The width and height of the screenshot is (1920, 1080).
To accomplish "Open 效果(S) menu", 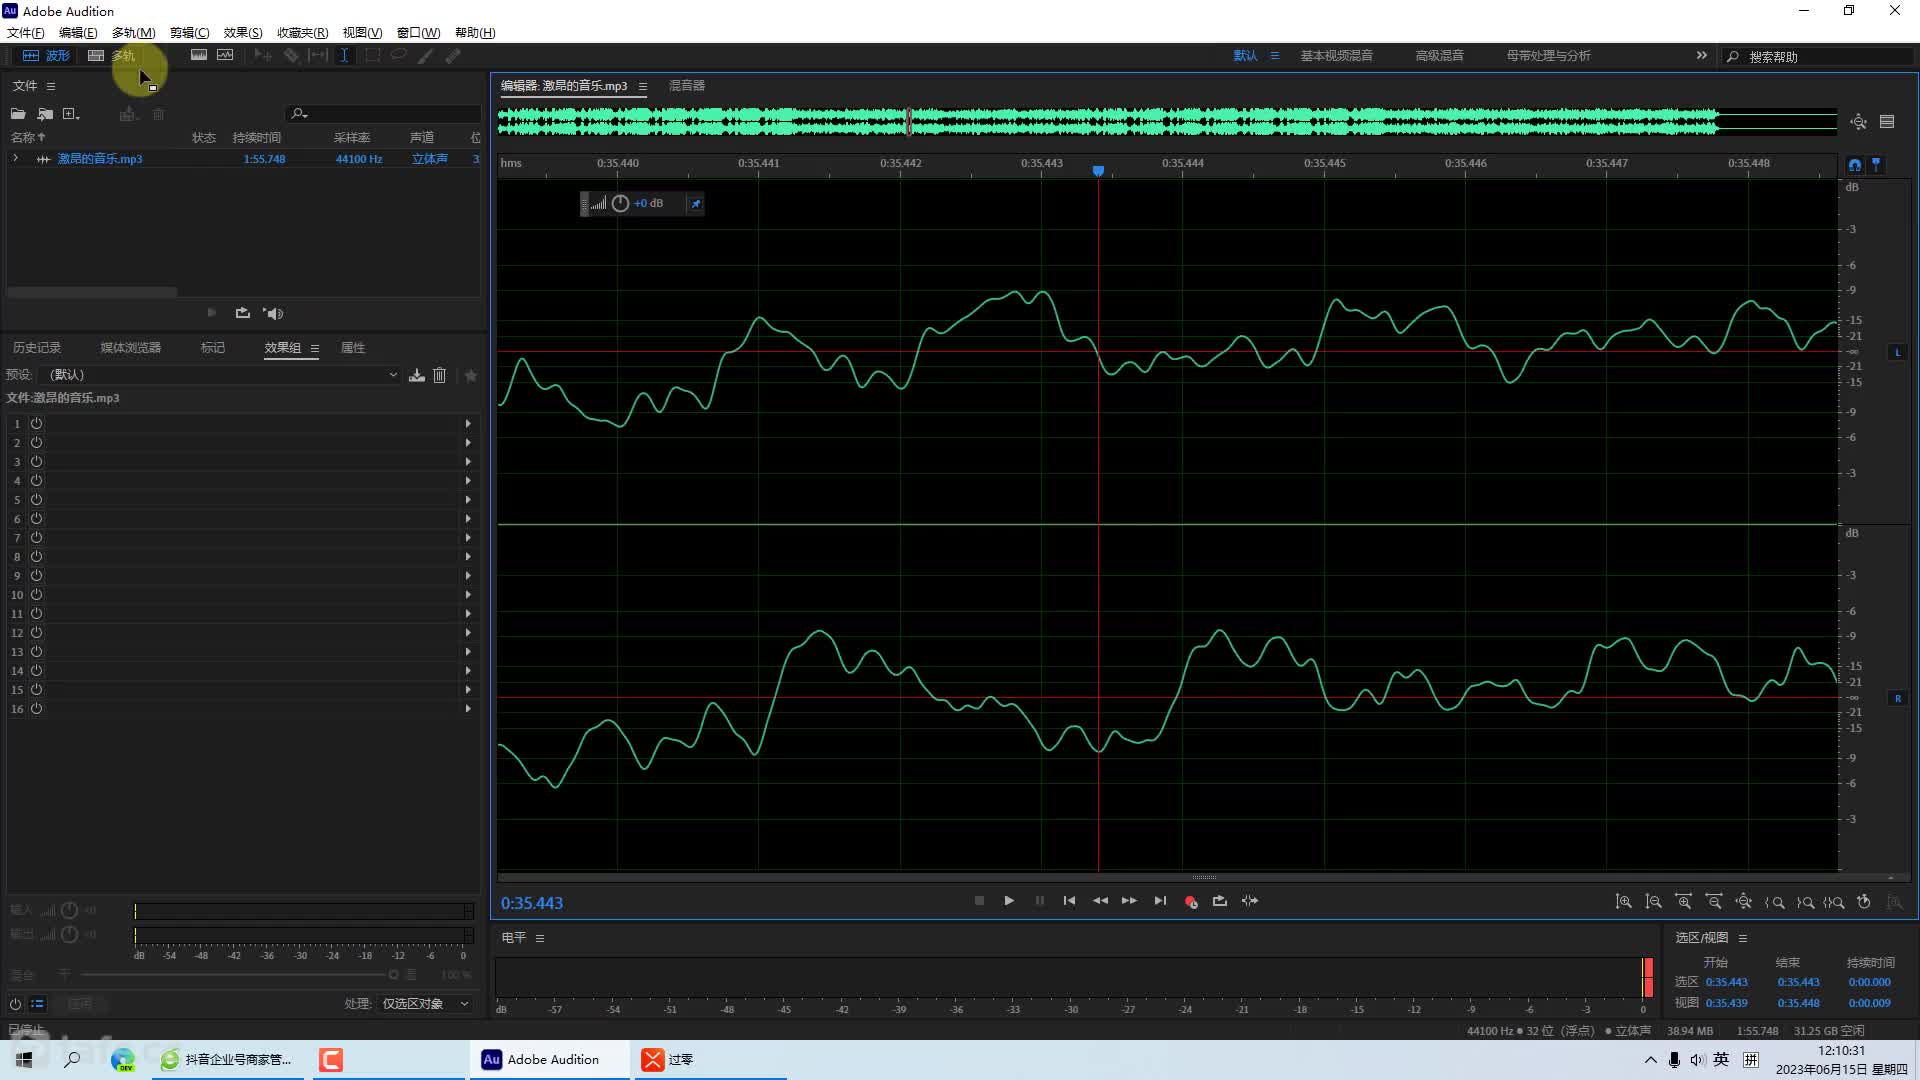I will tap(243, 33).
